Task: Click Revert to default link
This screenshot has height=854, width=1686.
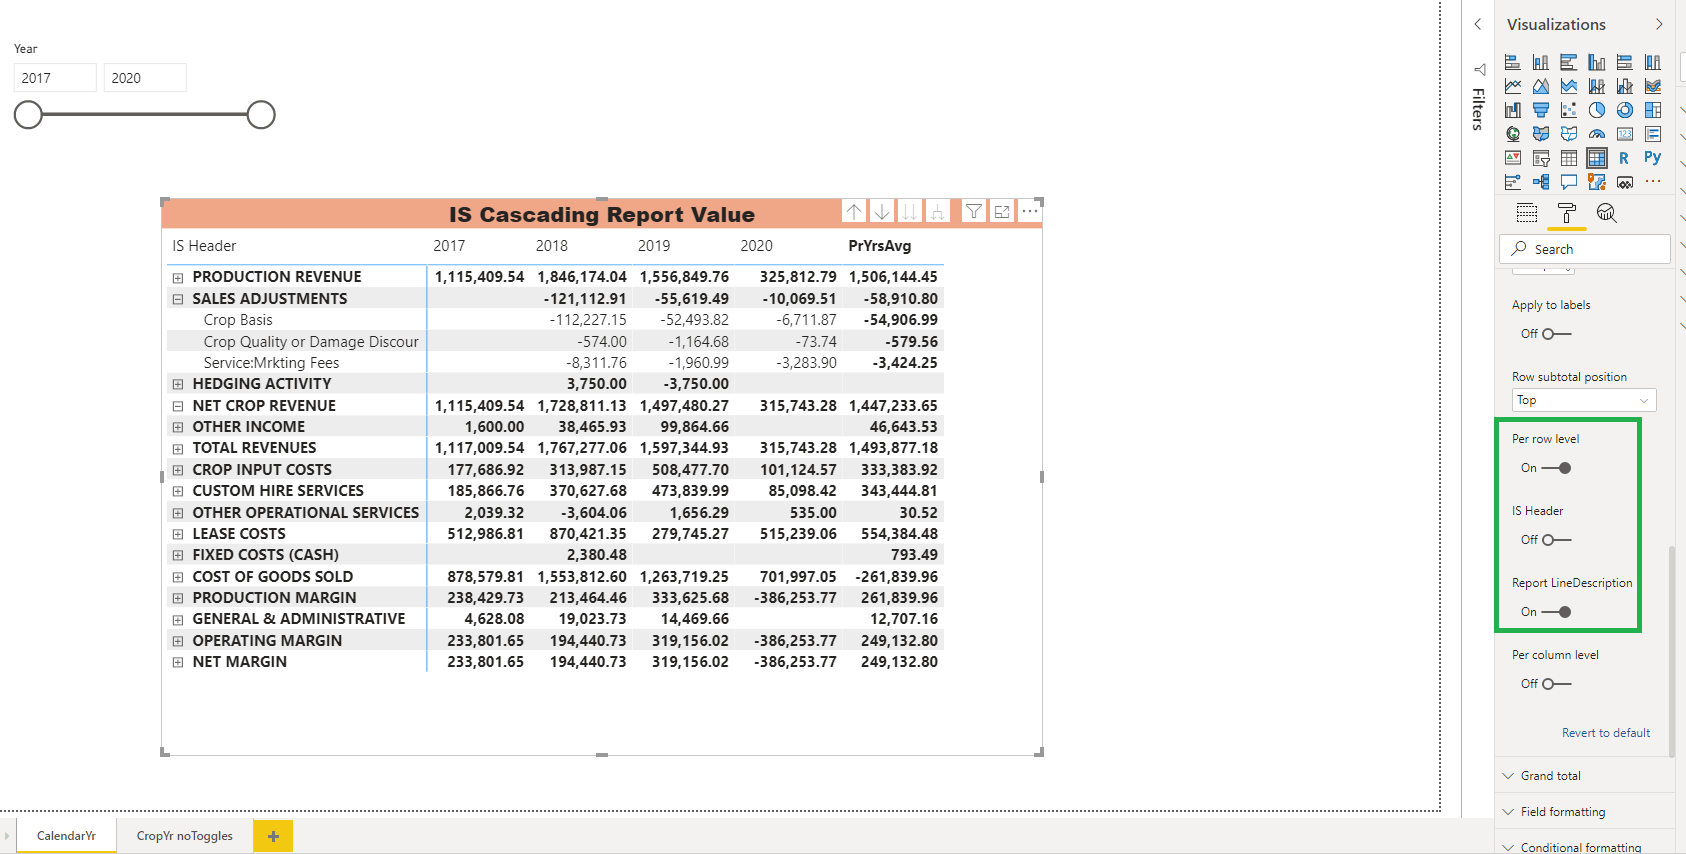Action: pos(1606,733)
